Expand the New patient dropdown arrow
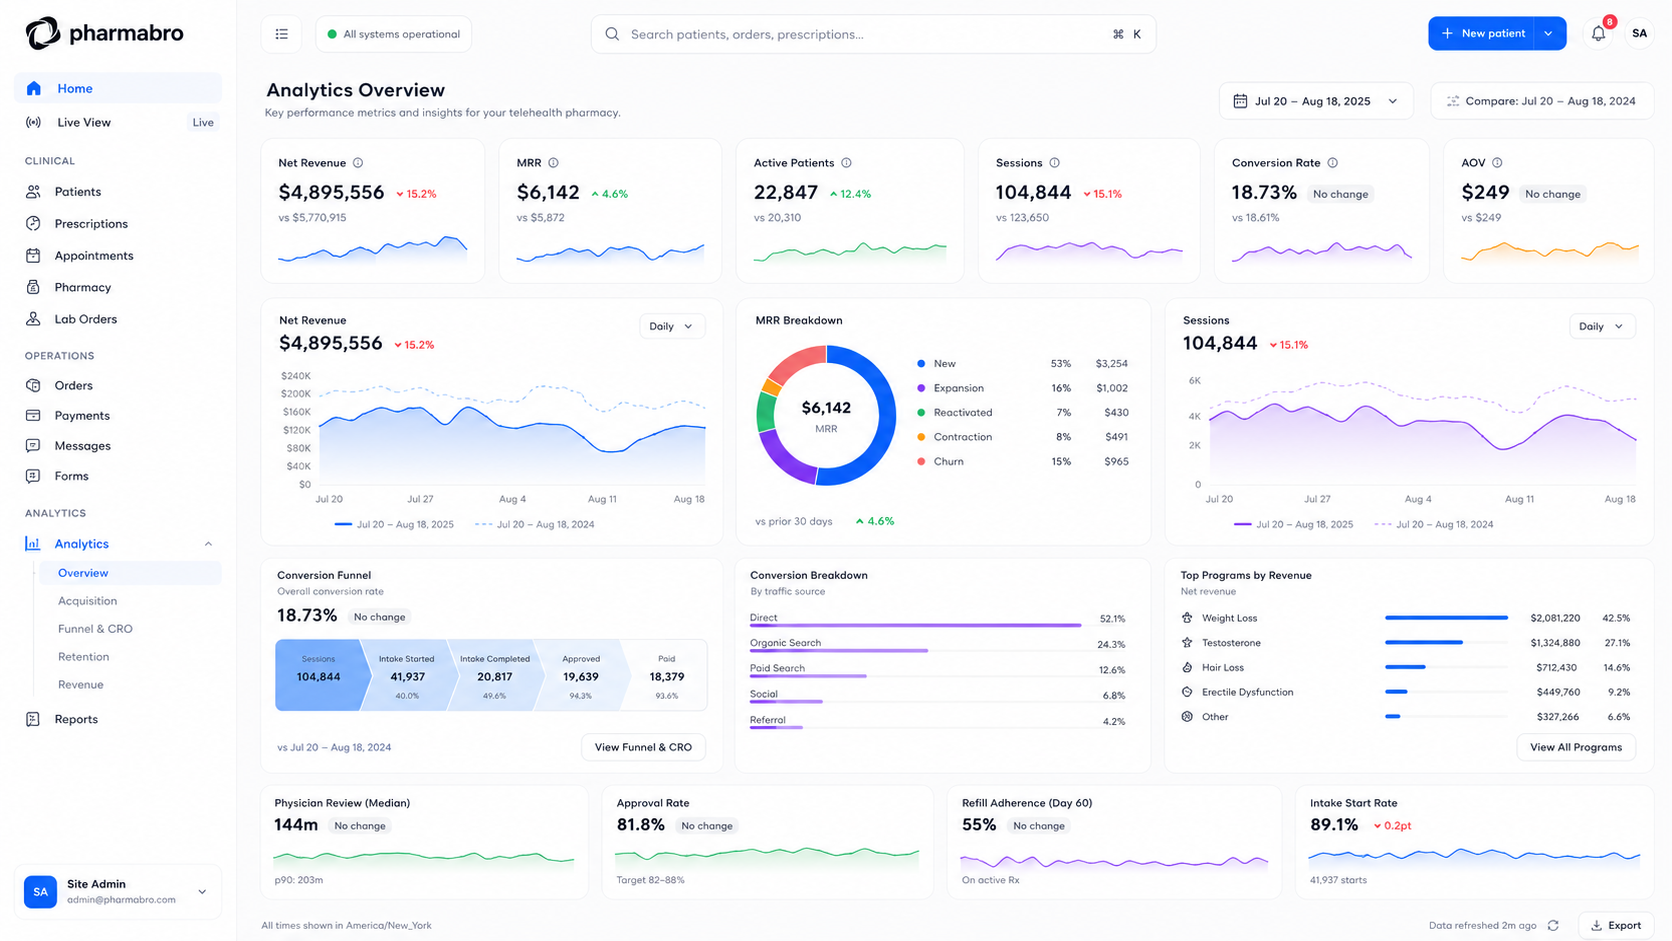1672x941 pixels. (1549, 33)
